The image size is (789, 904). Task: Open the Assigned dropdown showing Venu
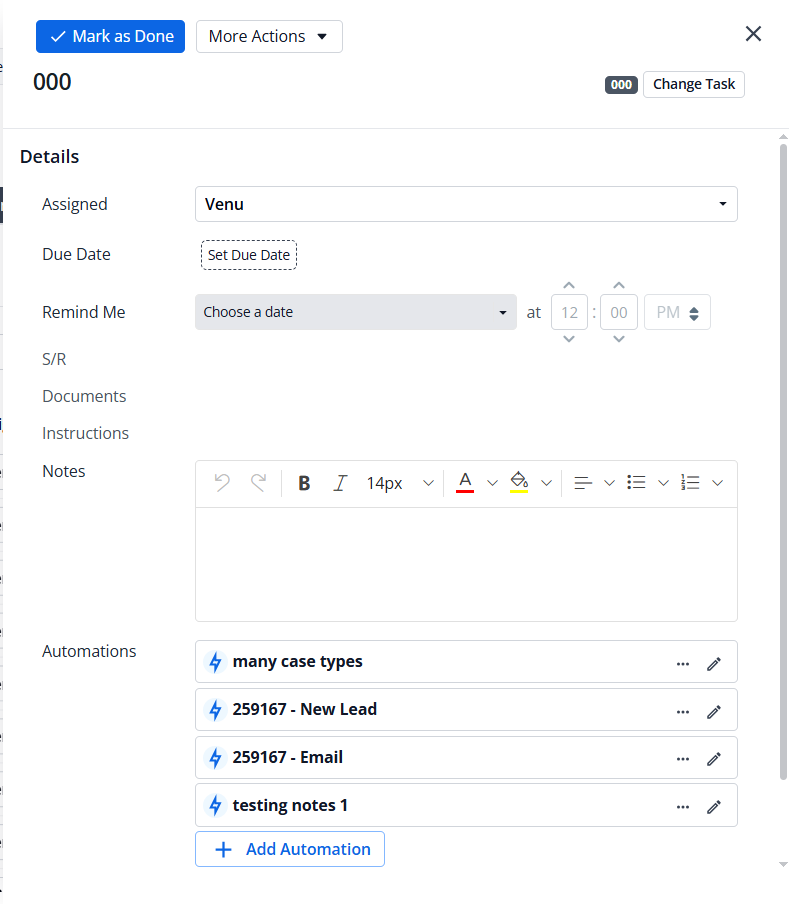point(466,204)
